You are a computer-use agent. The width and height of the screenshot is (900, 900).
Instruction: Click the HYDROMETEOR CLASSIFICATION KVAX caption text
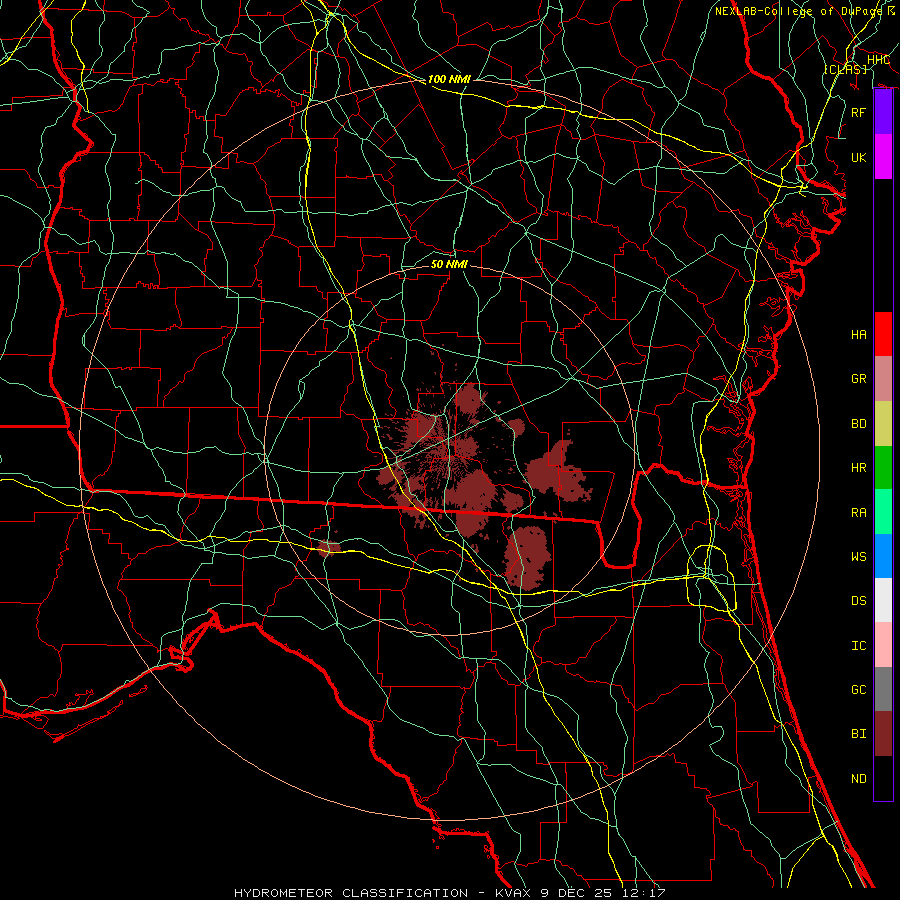pos(449,893)
